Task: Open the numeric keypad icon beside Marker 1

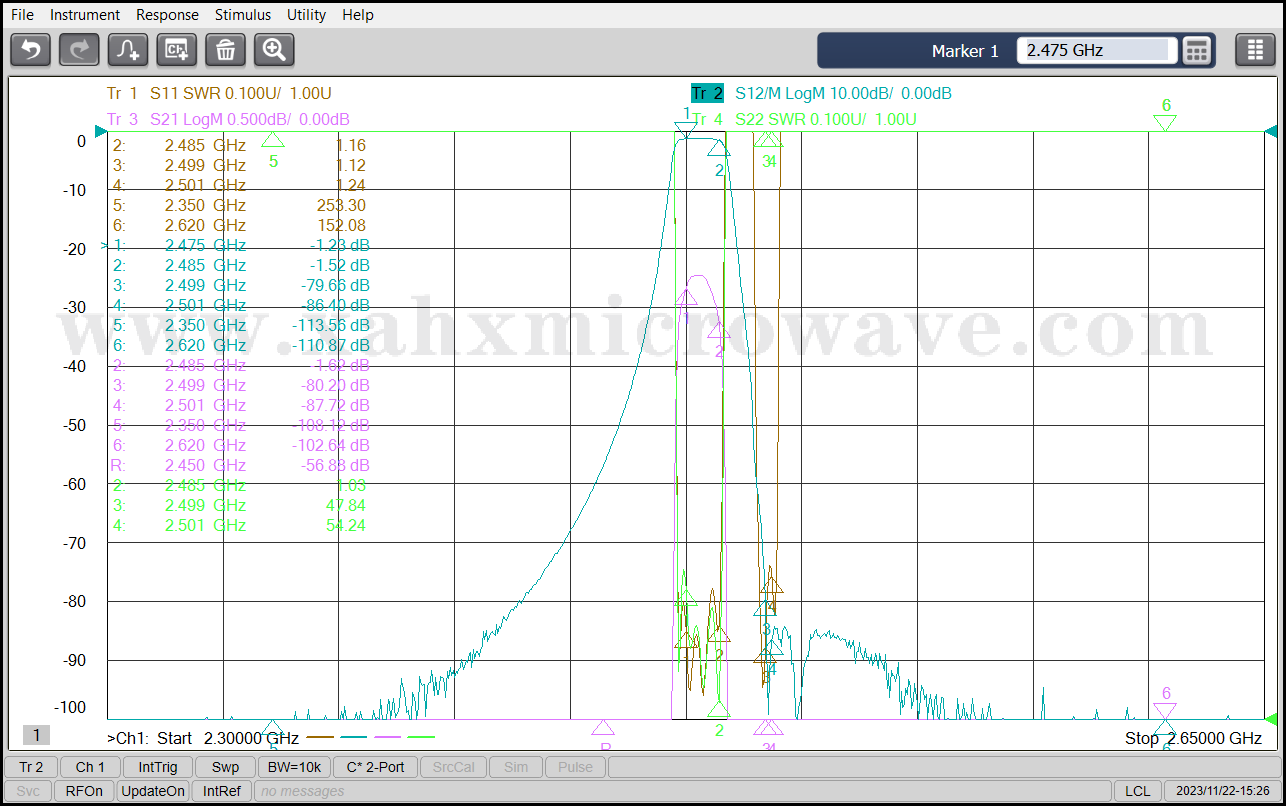Action: [1197, 50]
